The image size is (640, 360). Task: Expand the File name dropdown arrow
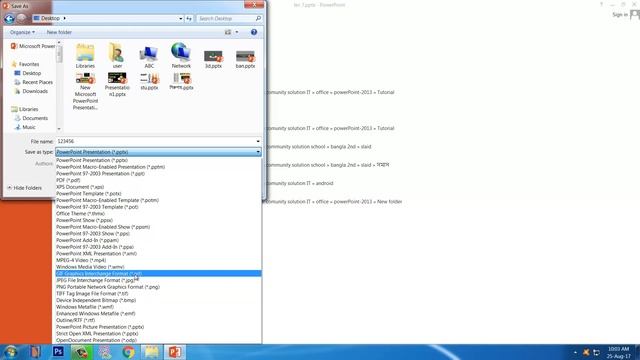(258, 141)
